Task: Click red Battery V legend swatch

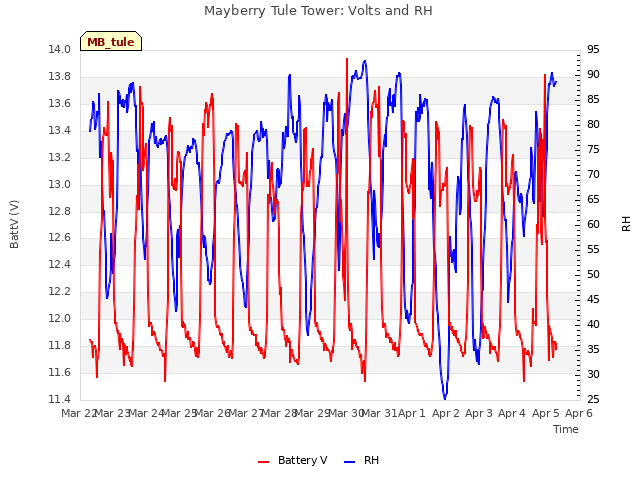Action: coord(264,462)
